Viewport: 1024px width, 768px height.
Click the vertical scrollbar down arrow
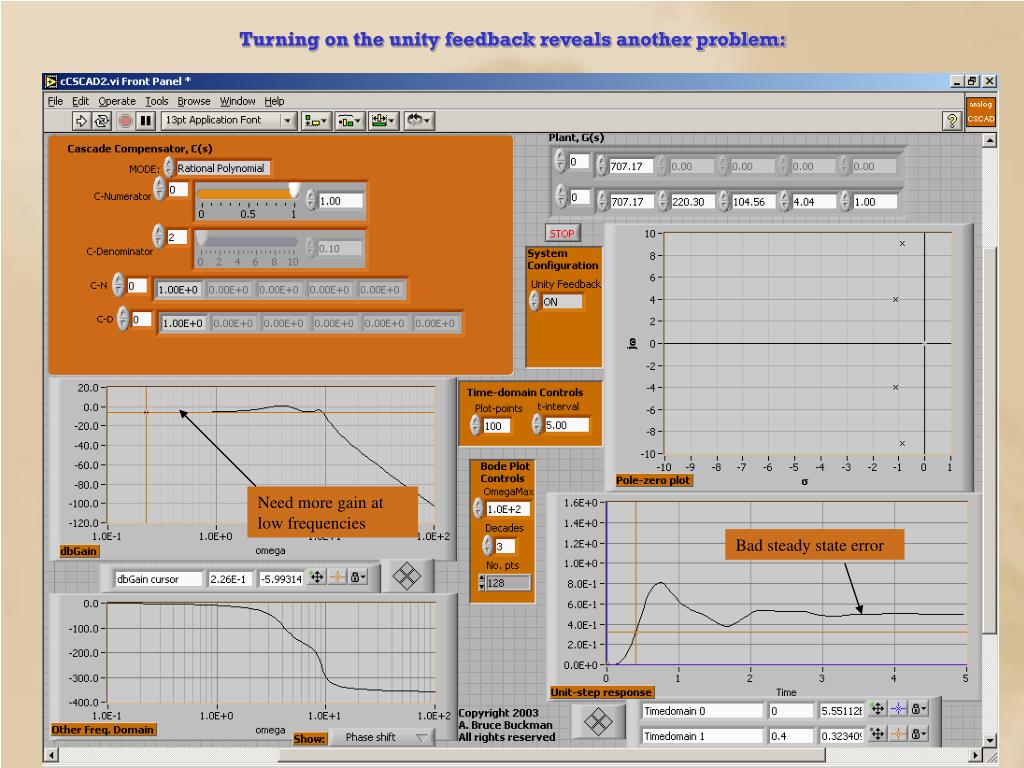click(x=990, y=740)
